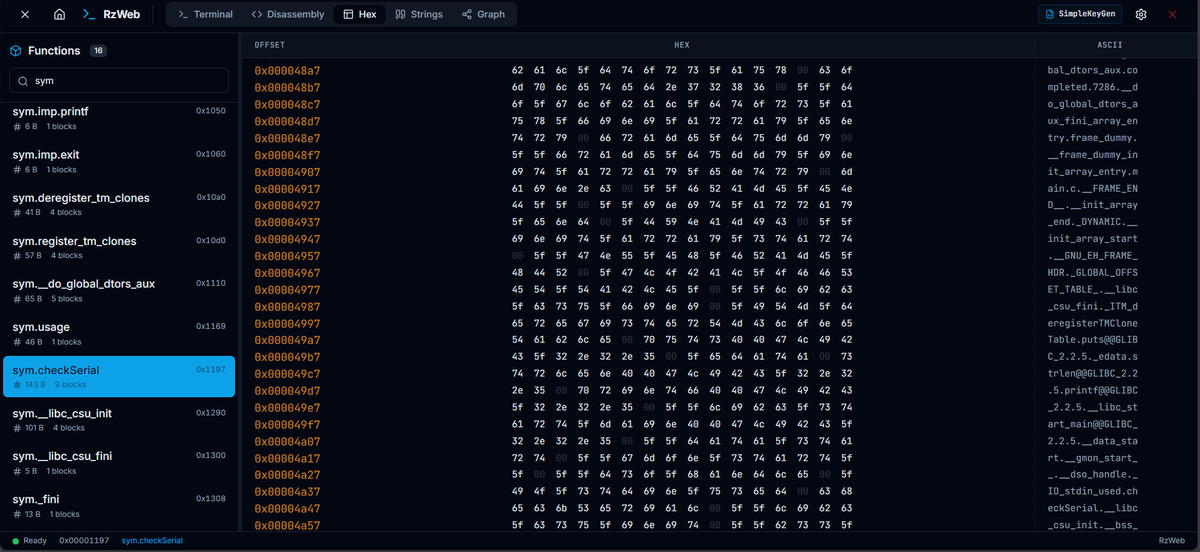Focus the function search field containing 'sym'
This screenshot has width=1200, height=552.
(119, 80)
